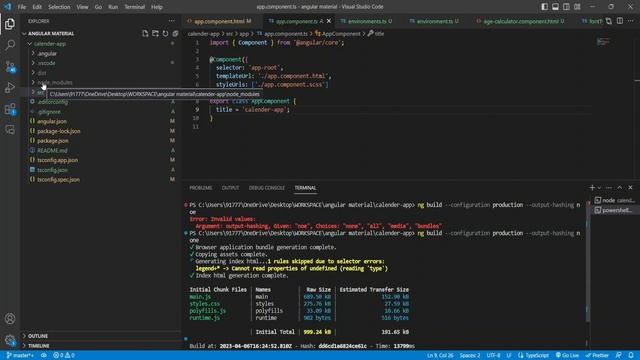Click UTF-8 encoding in status bar
640x360 pixels.
pos(493,356)
